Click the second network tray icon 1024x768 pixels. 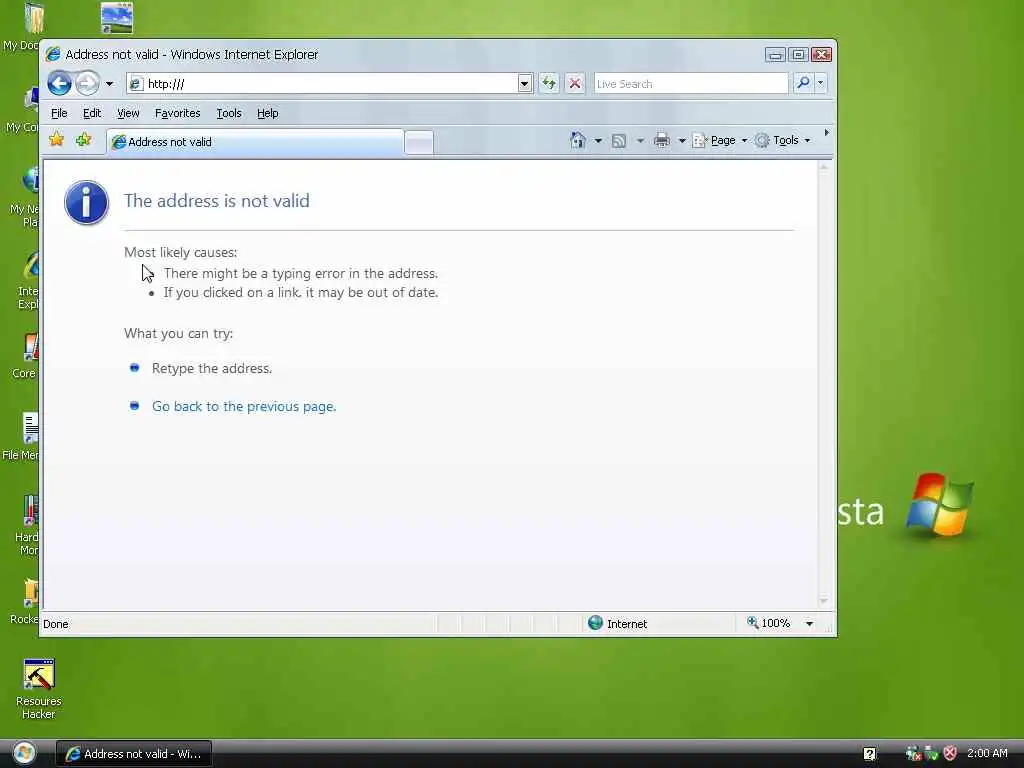931,754
